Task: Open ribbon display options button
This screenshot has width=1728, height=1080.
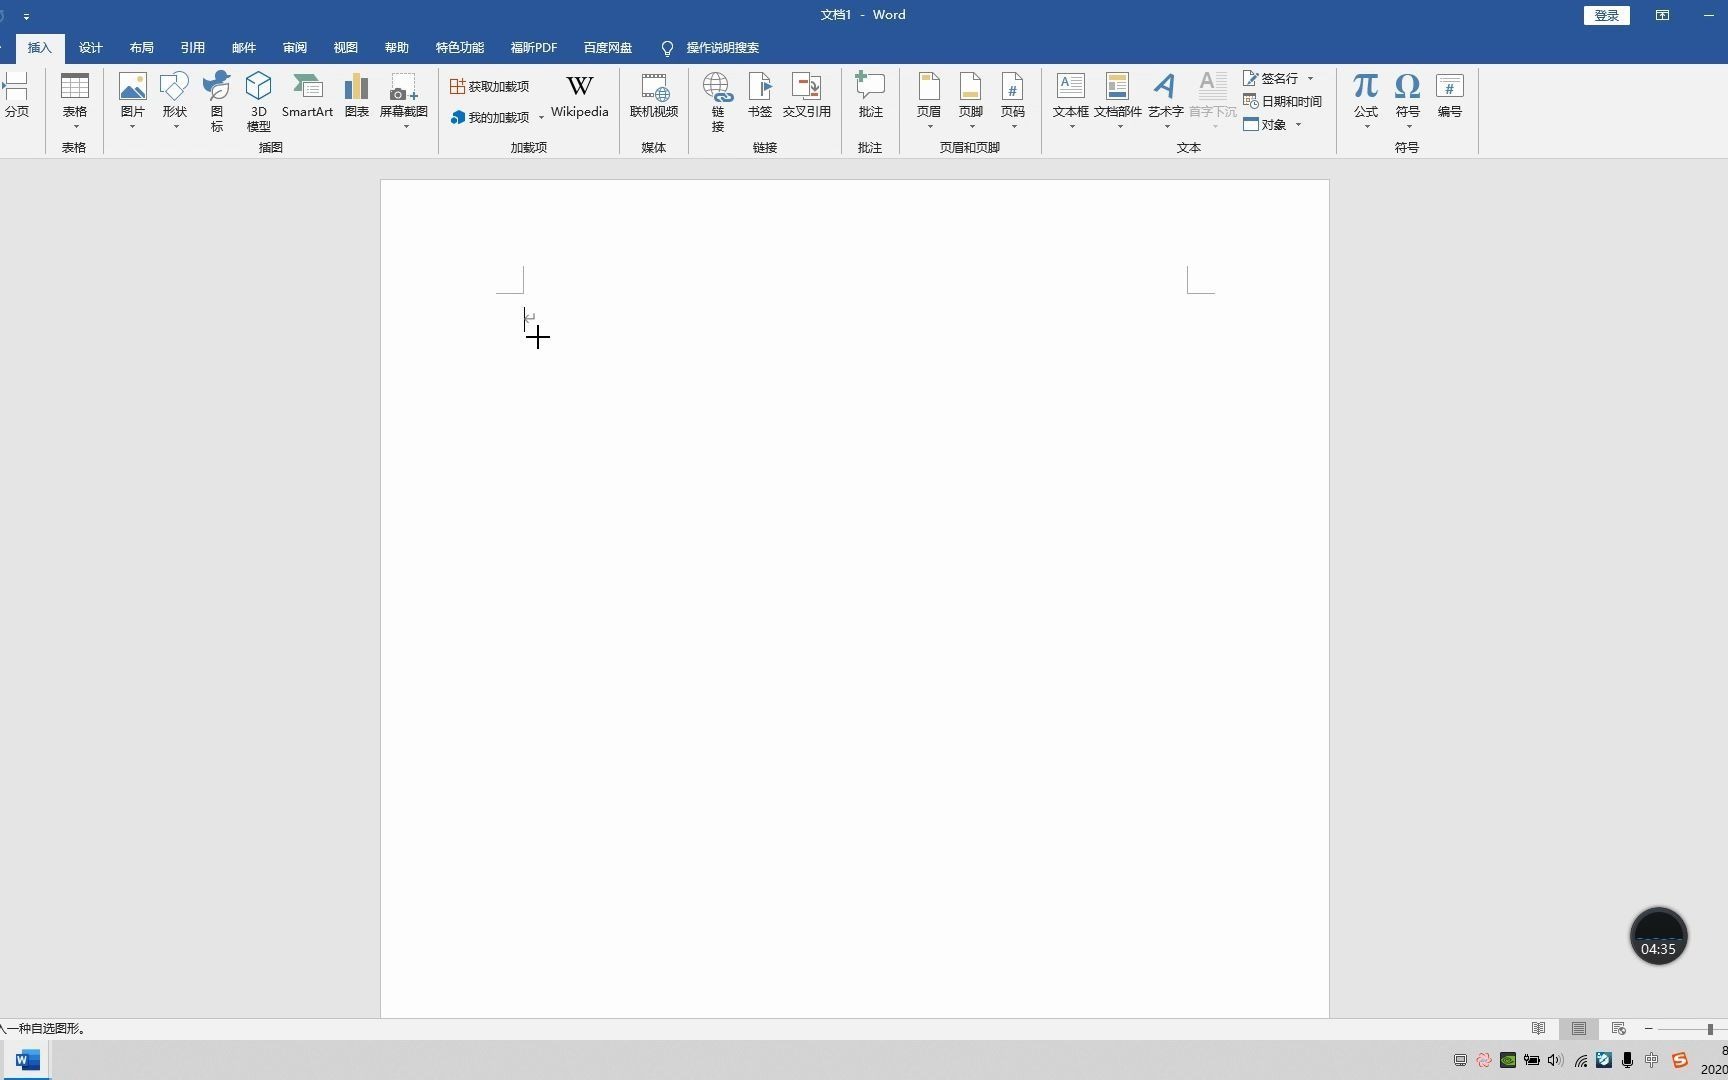Action: tap(1662, 15)
